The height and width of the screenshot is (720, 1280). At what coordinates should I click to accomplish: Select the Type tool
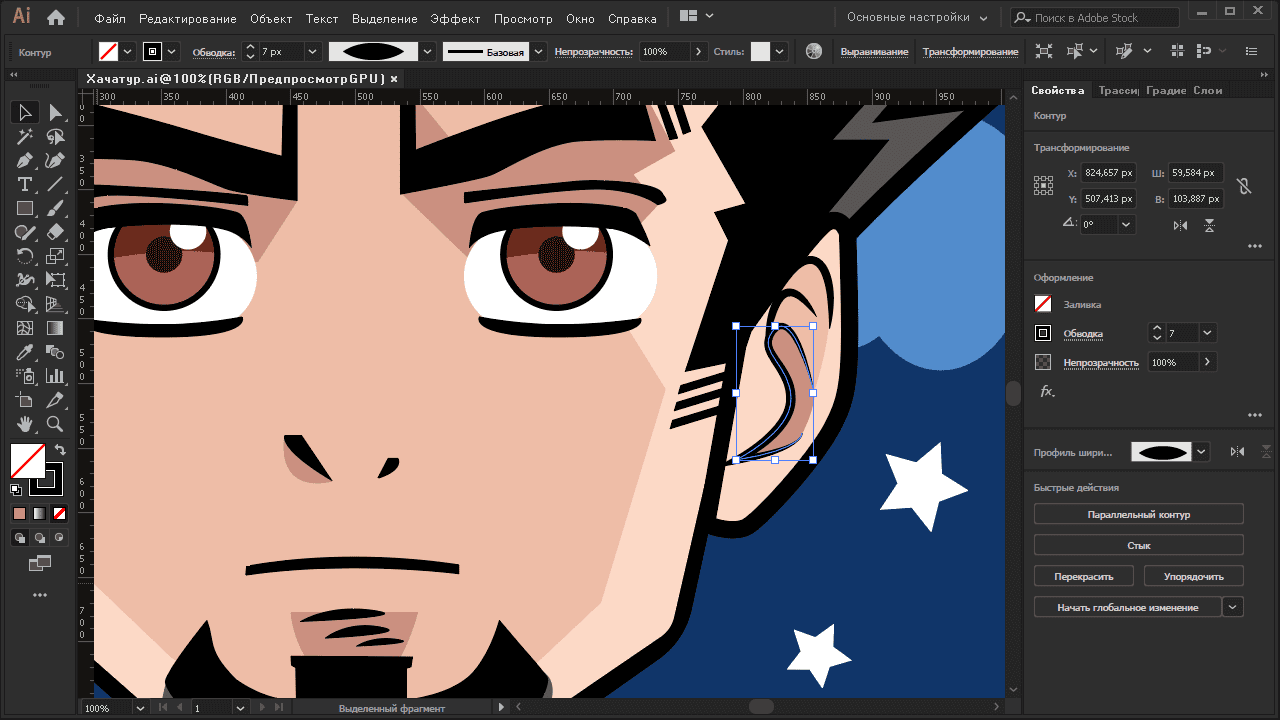click(x=25, y=185)
